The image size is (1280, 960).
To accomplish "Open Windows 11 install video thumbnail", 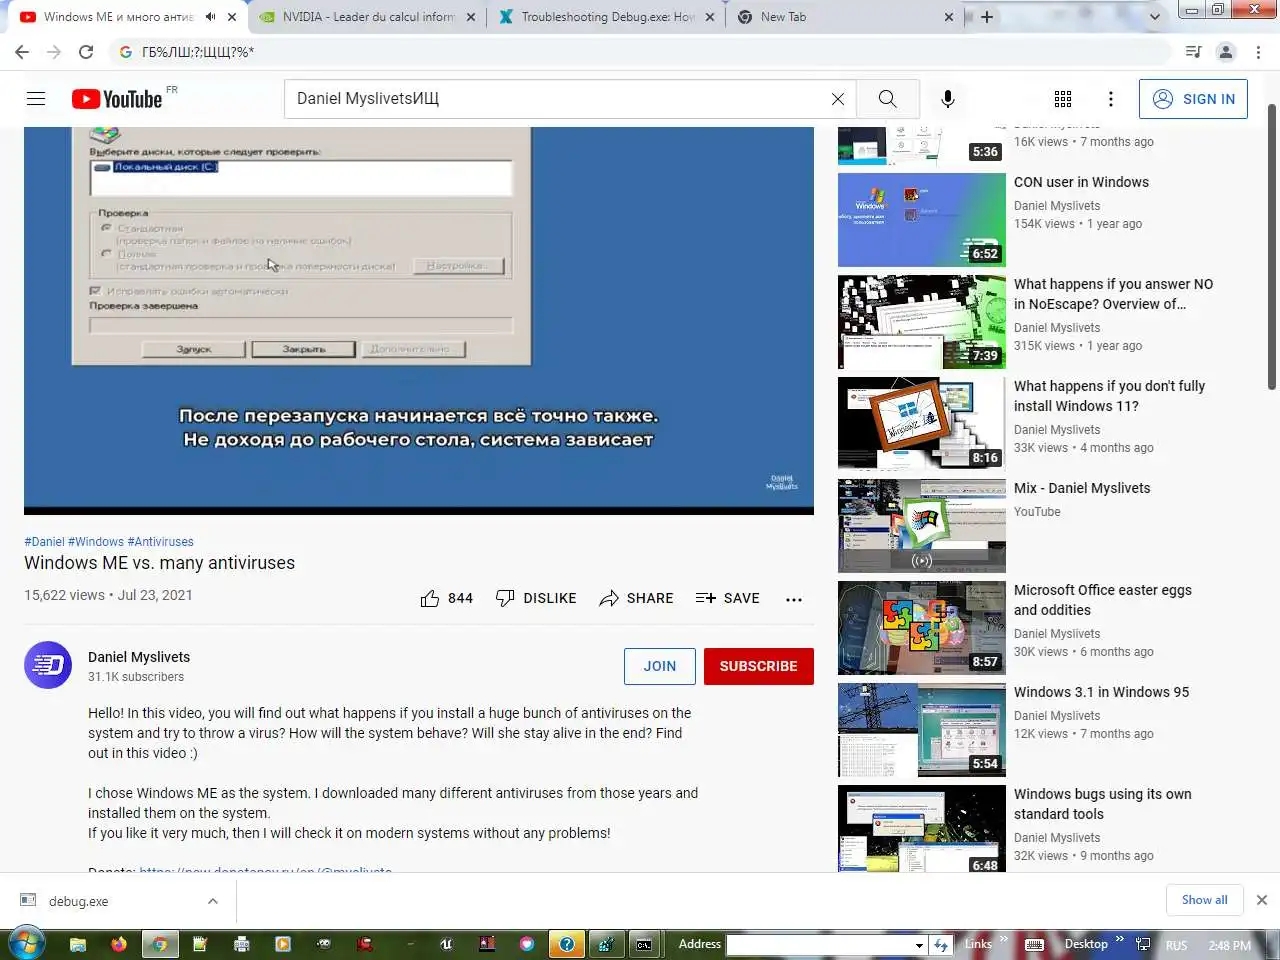I will point(922,424).
